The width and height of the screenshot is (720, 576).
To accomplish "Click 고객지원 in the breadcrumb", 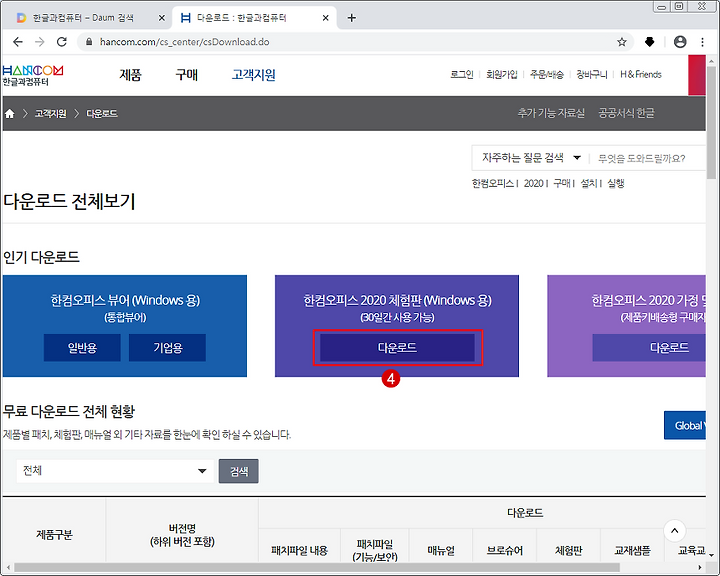I will pyautogui.click(x=51, y=113).
